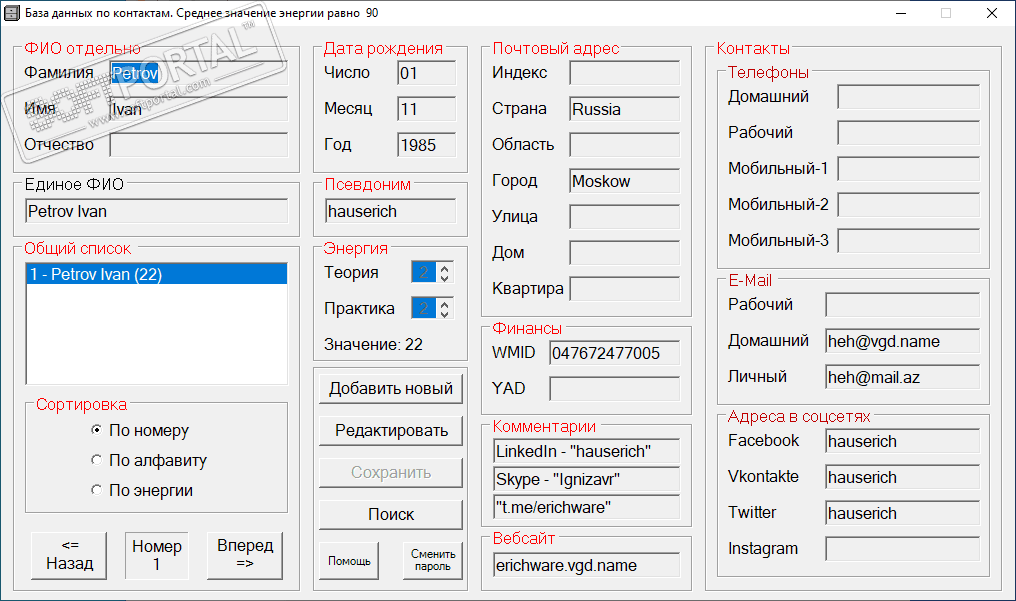1016x601 pixels.
Task: Increase the Теория energy value
Action: click(x=444, y=267)
